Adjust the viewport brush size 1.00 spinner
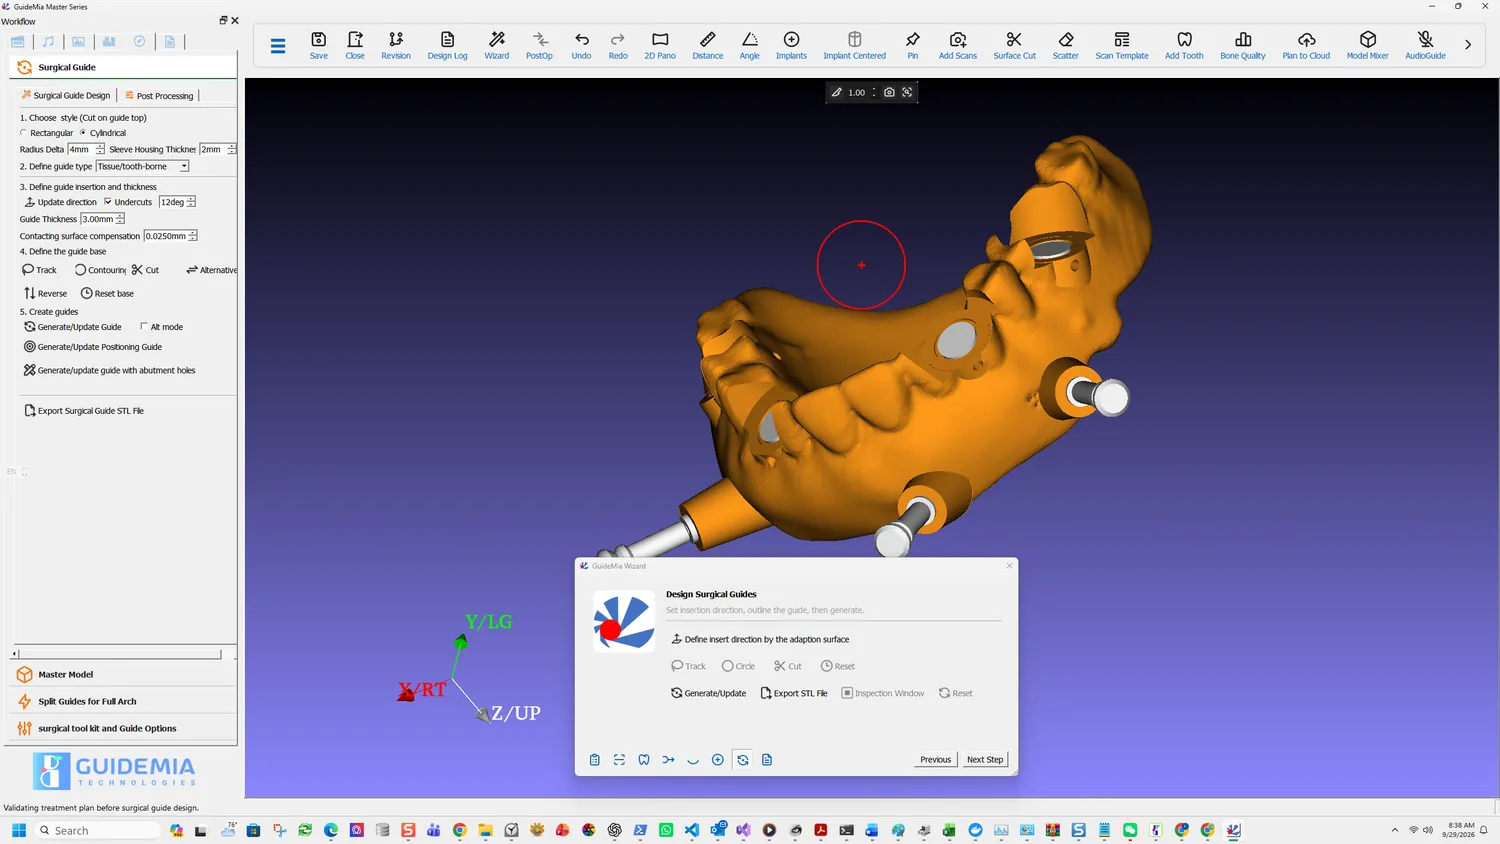1500x844 pixels. pos(874,92)
